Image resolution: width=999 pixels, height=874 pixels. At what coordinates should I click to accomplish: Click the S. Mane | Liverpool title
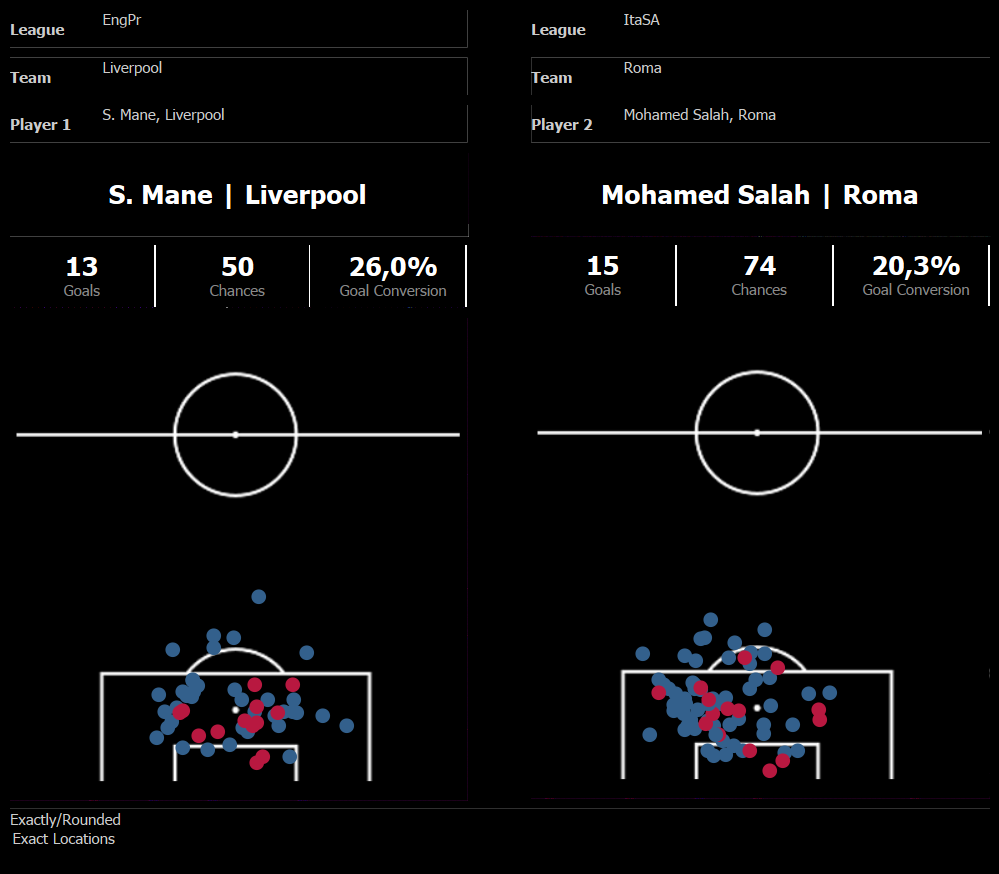(x=237, y=195)
